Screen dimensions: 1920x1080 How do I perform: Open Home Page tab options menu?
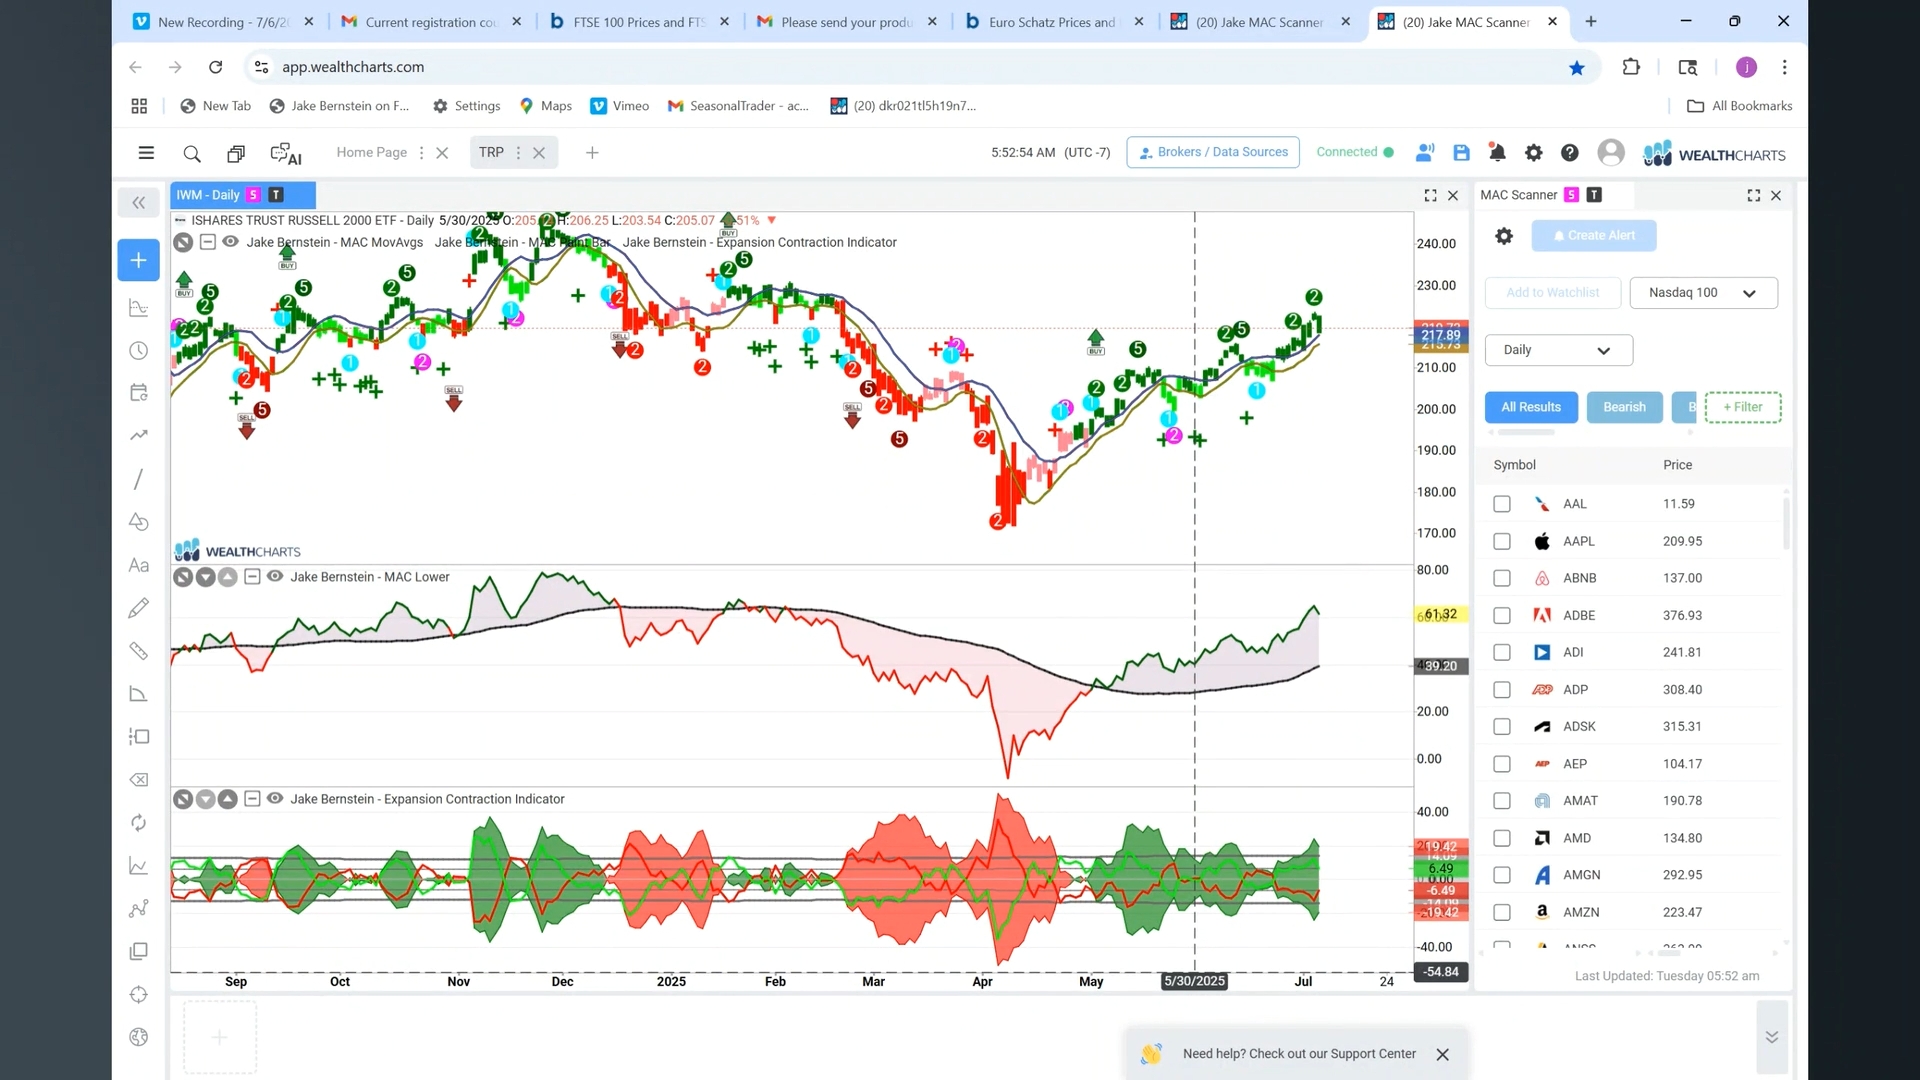(x=421, y=153)
